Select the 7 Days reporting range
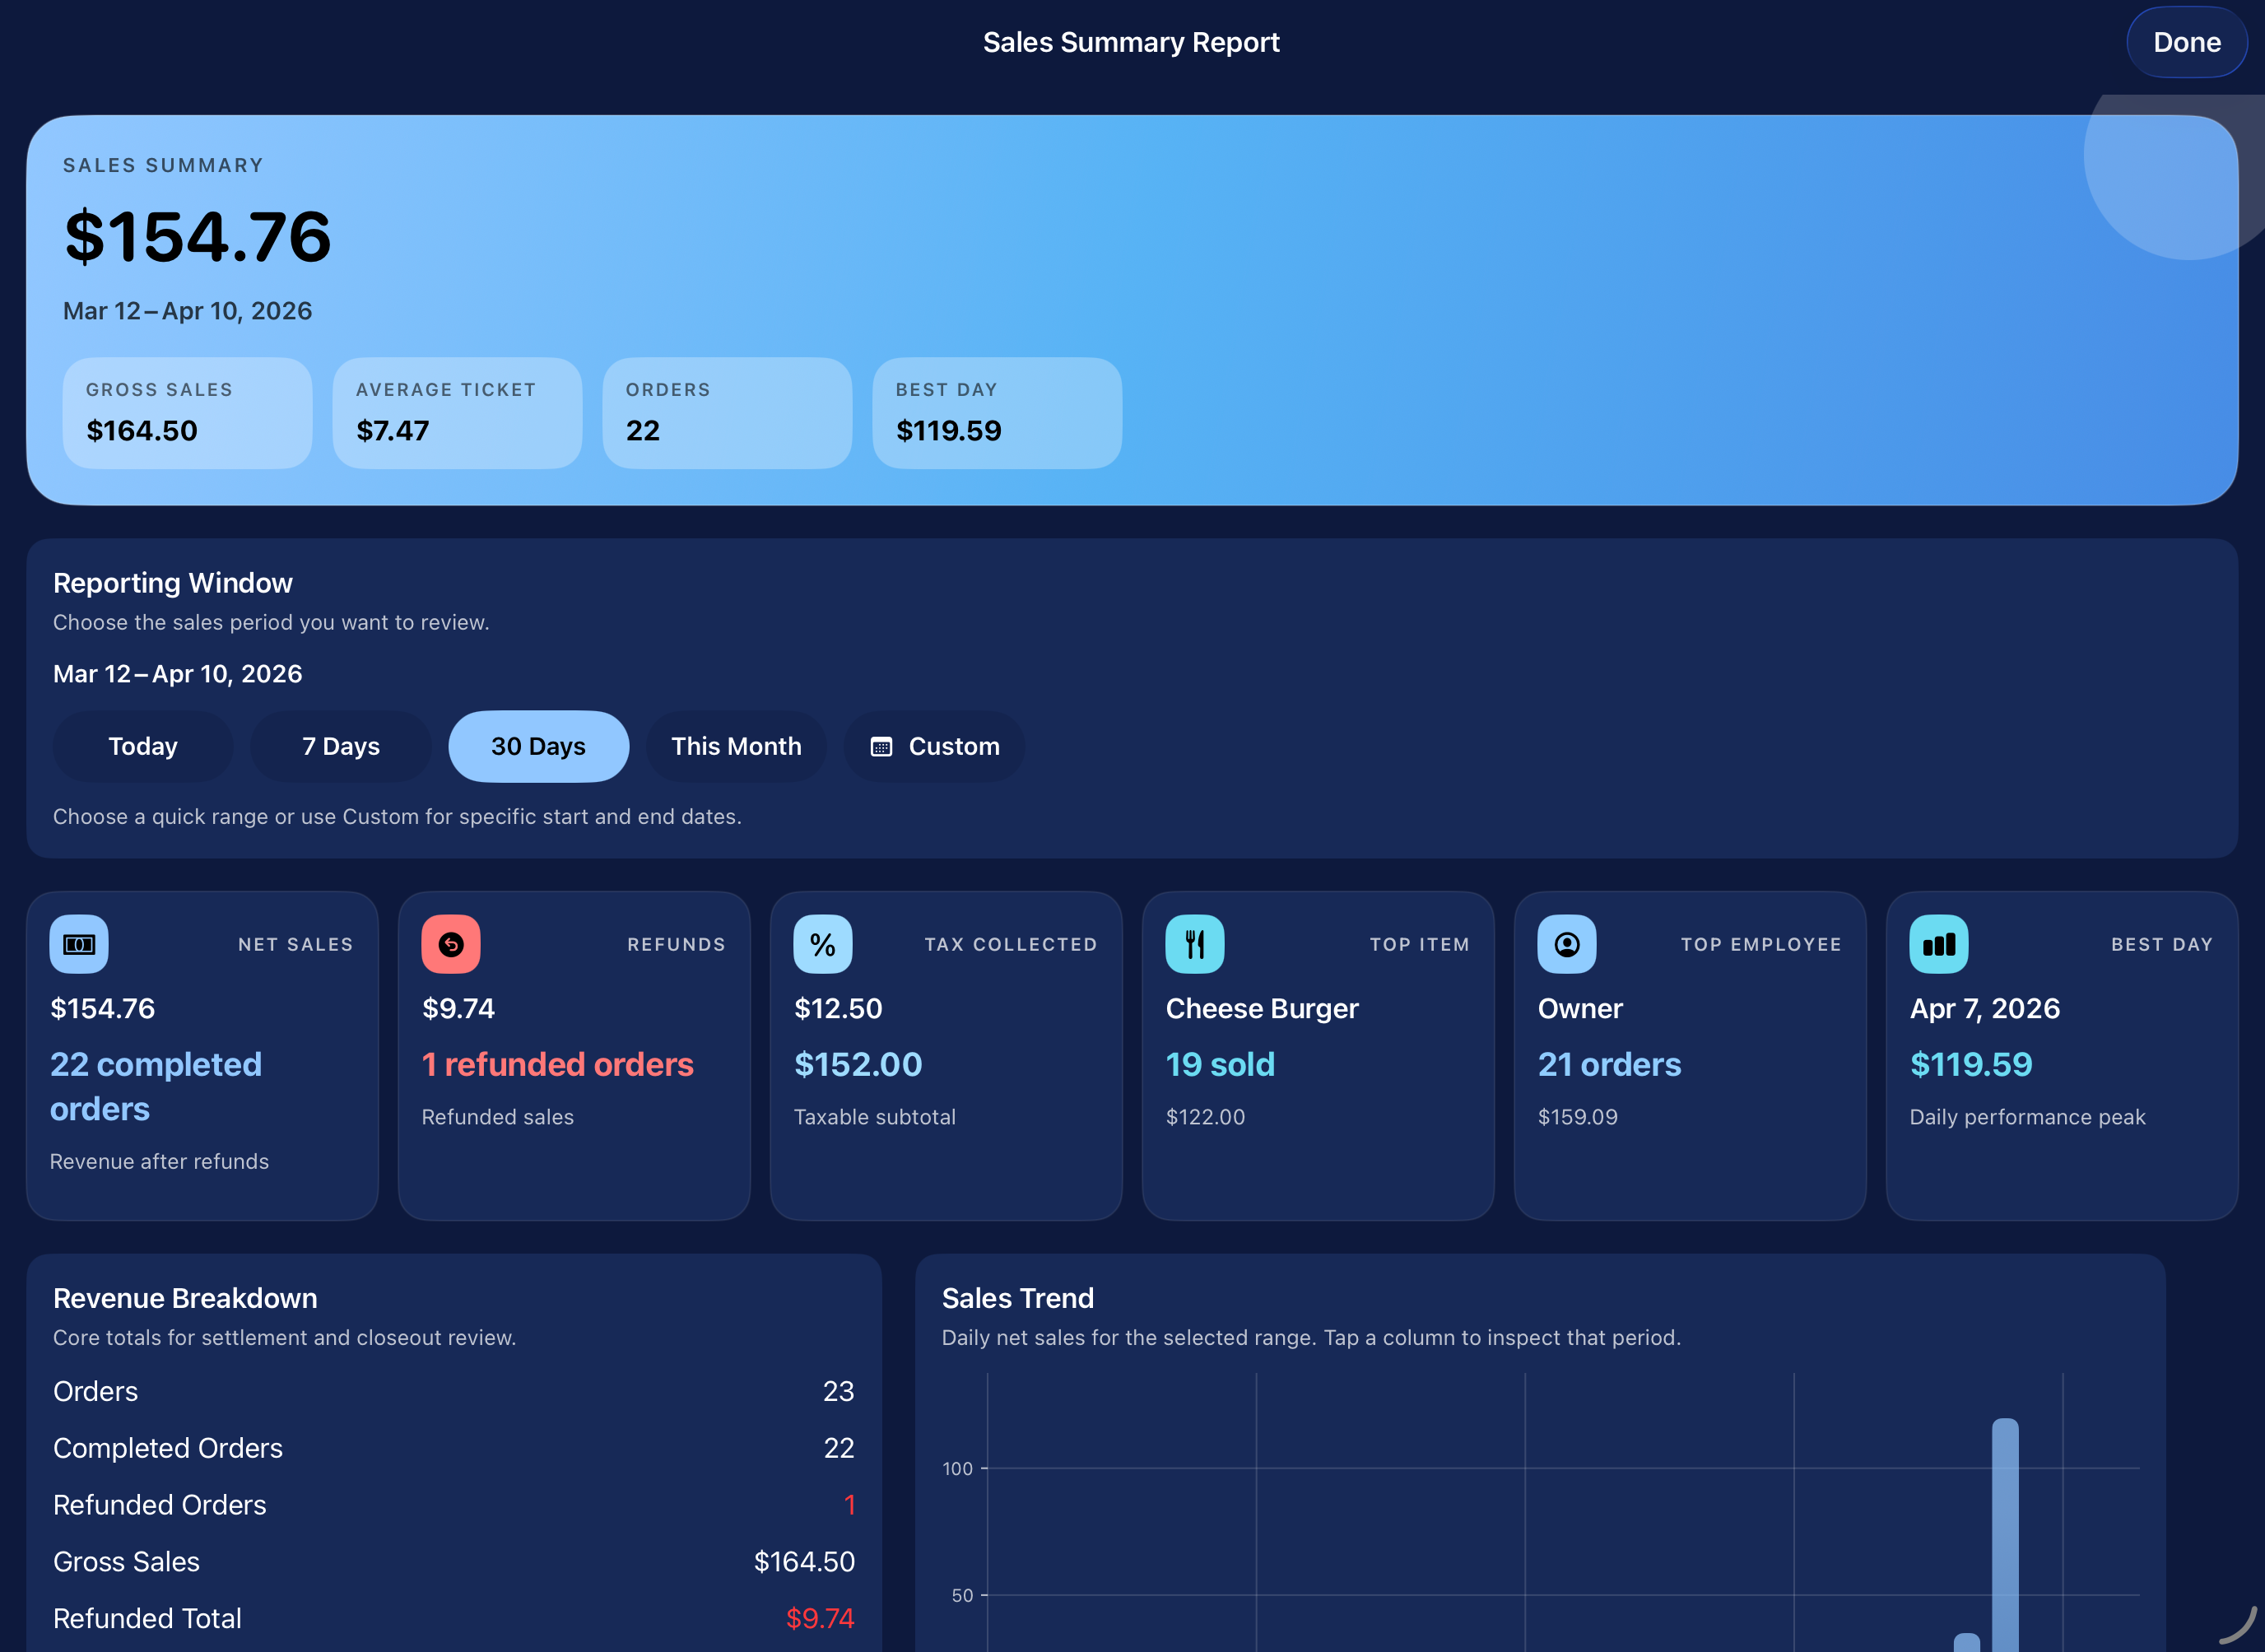 [340, 746]
